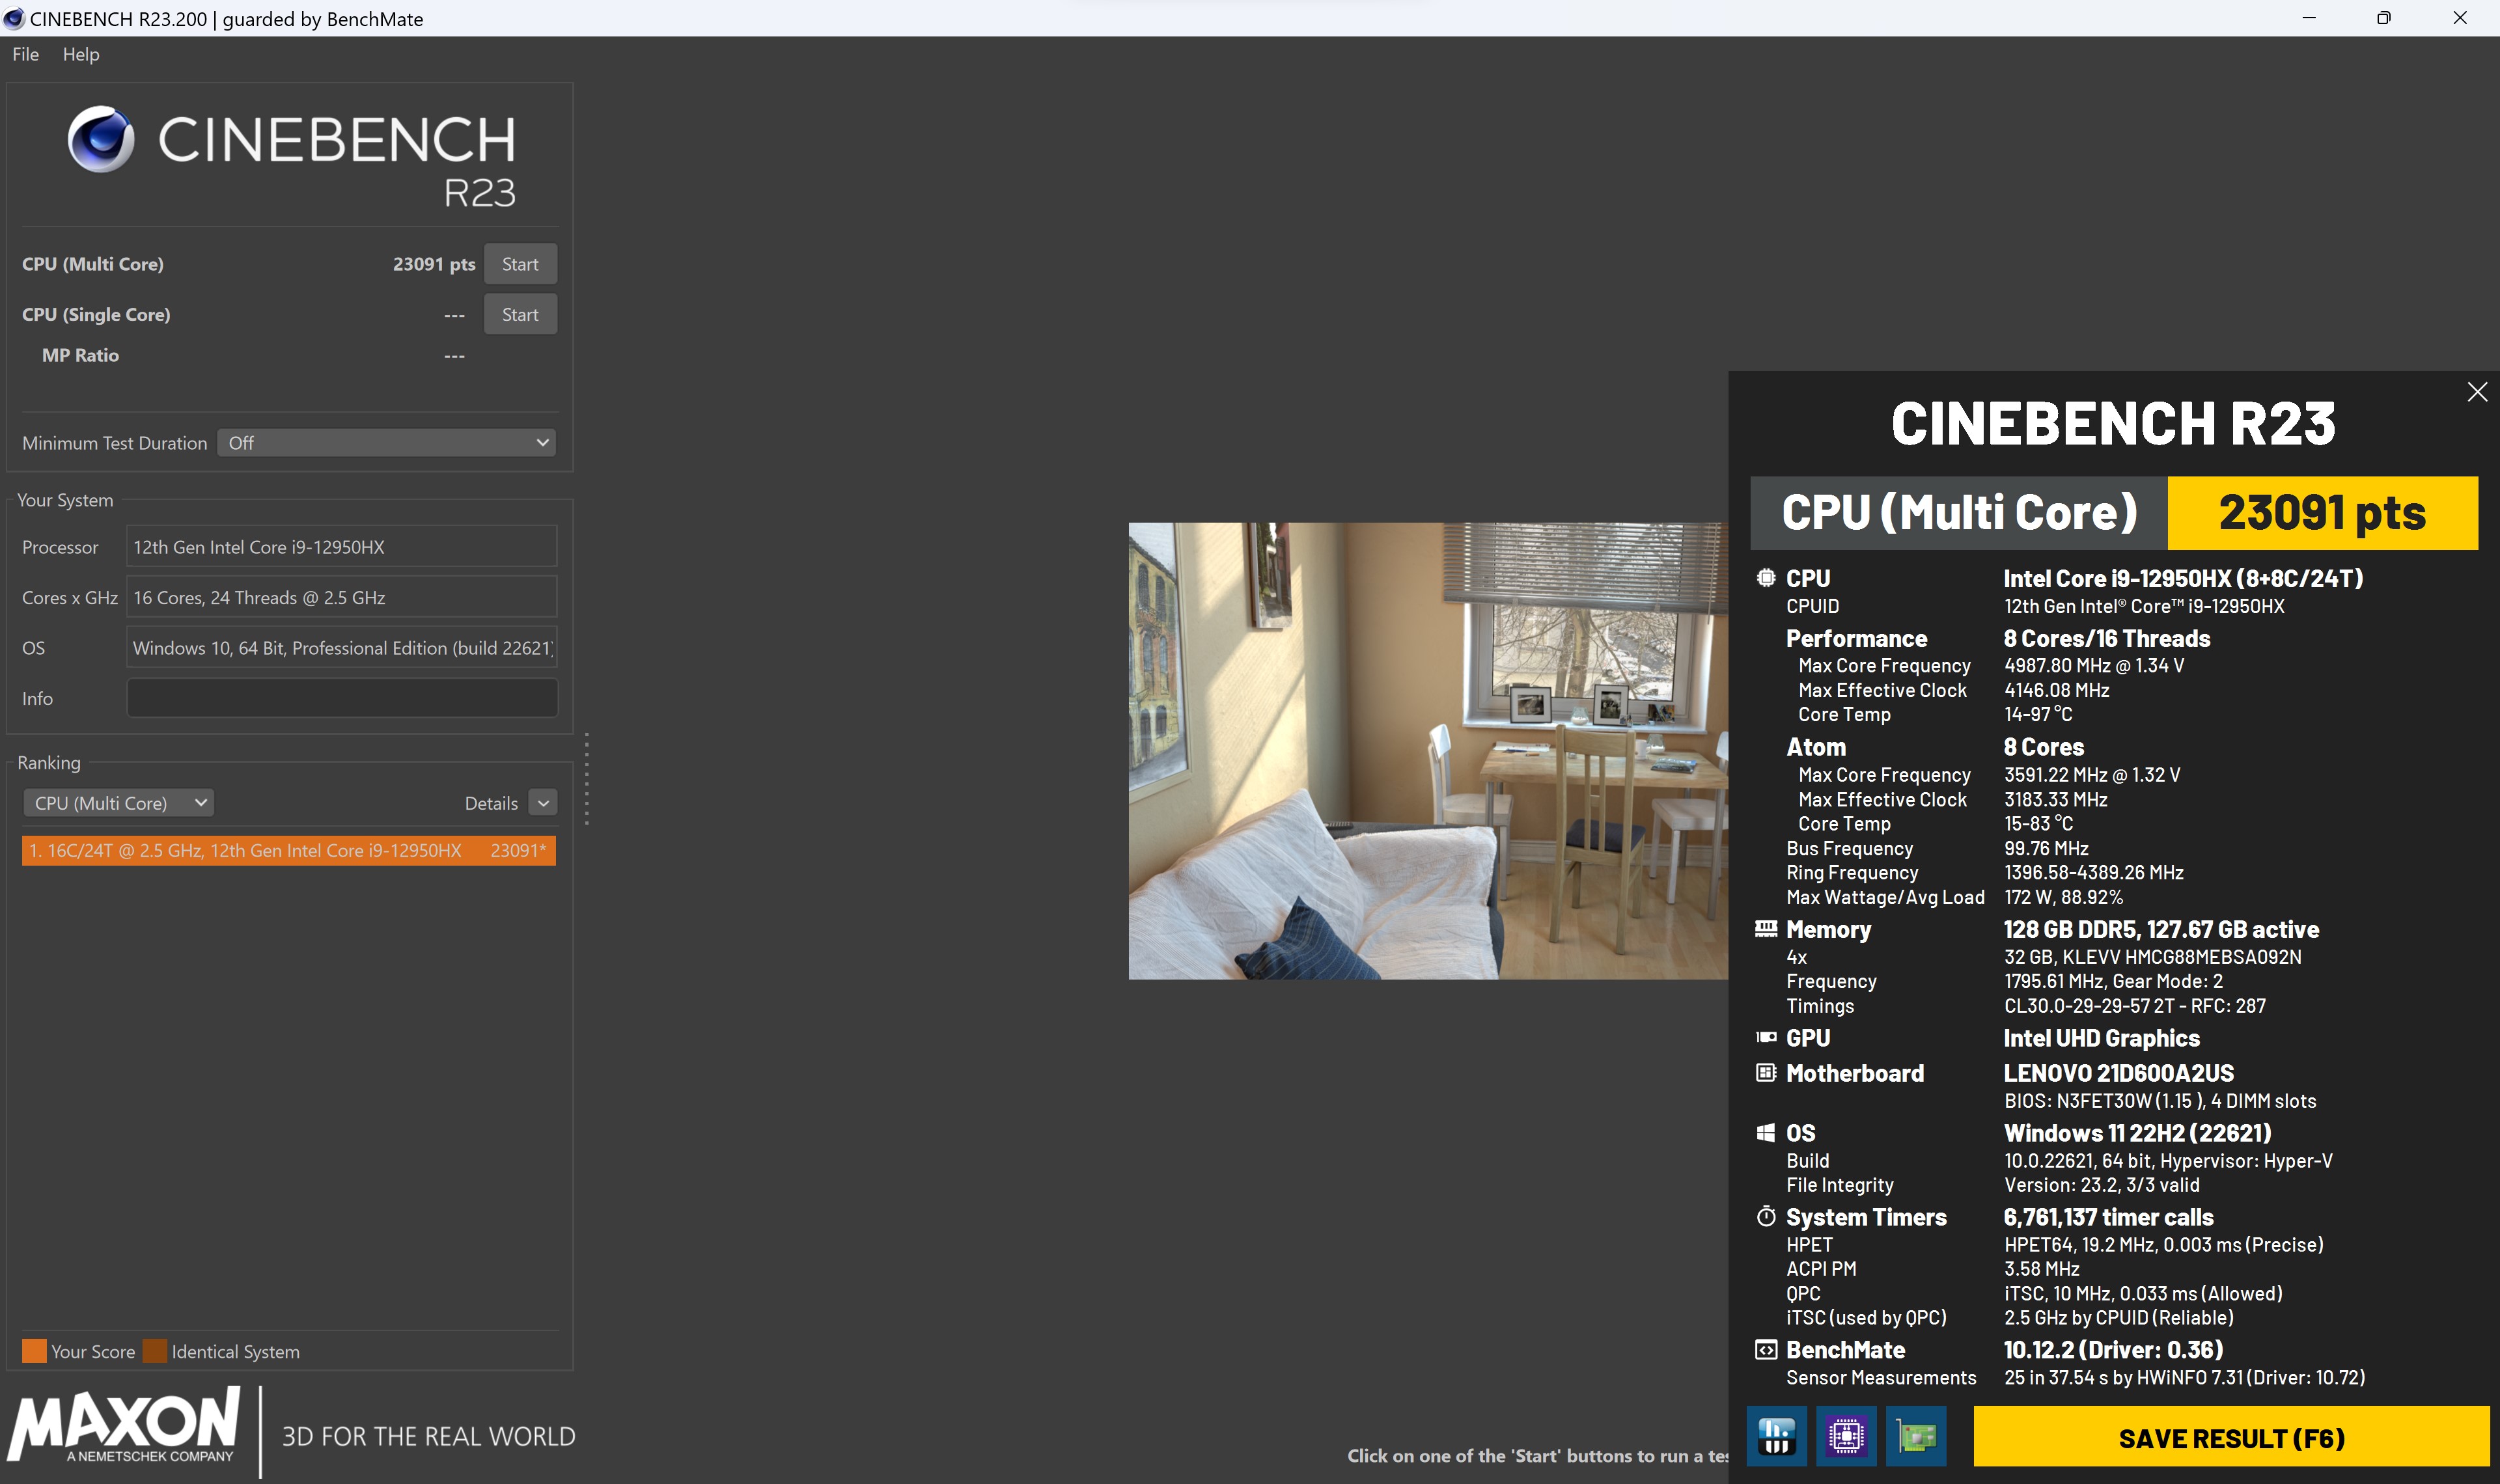Click the MAXON logo at bottom left
2500x1484 pixels.
(x=123, y=1424)
